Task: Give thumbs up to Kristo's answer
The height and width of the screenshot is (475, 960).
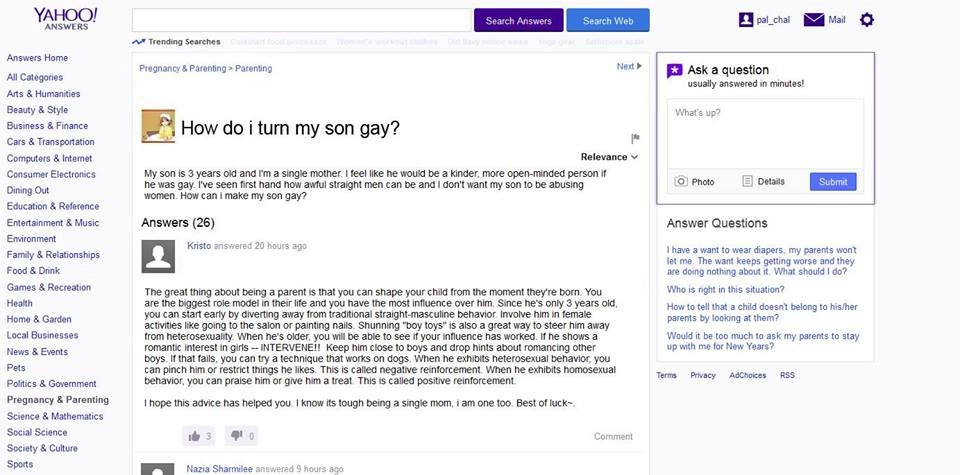Action: tap(194, 436)
